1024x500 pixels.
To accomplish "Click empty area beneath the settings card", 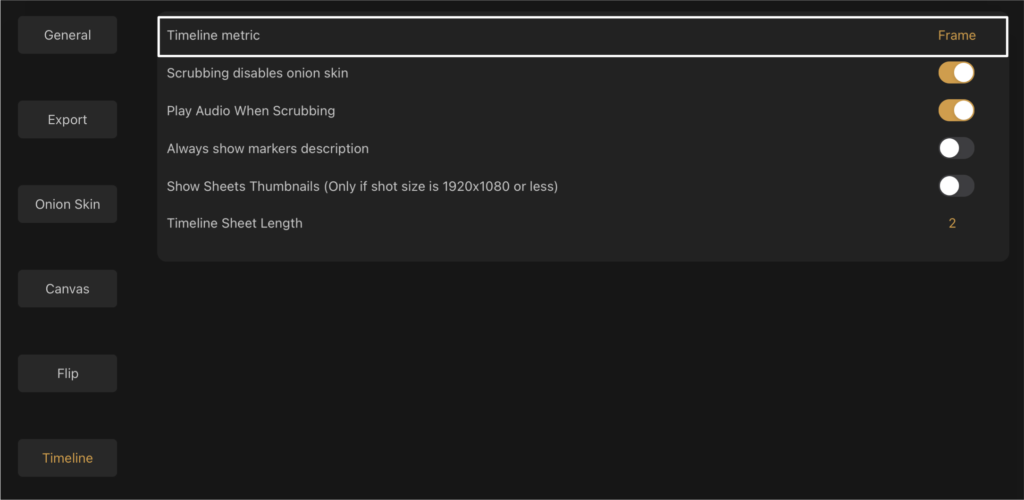I will coord(581,379).
